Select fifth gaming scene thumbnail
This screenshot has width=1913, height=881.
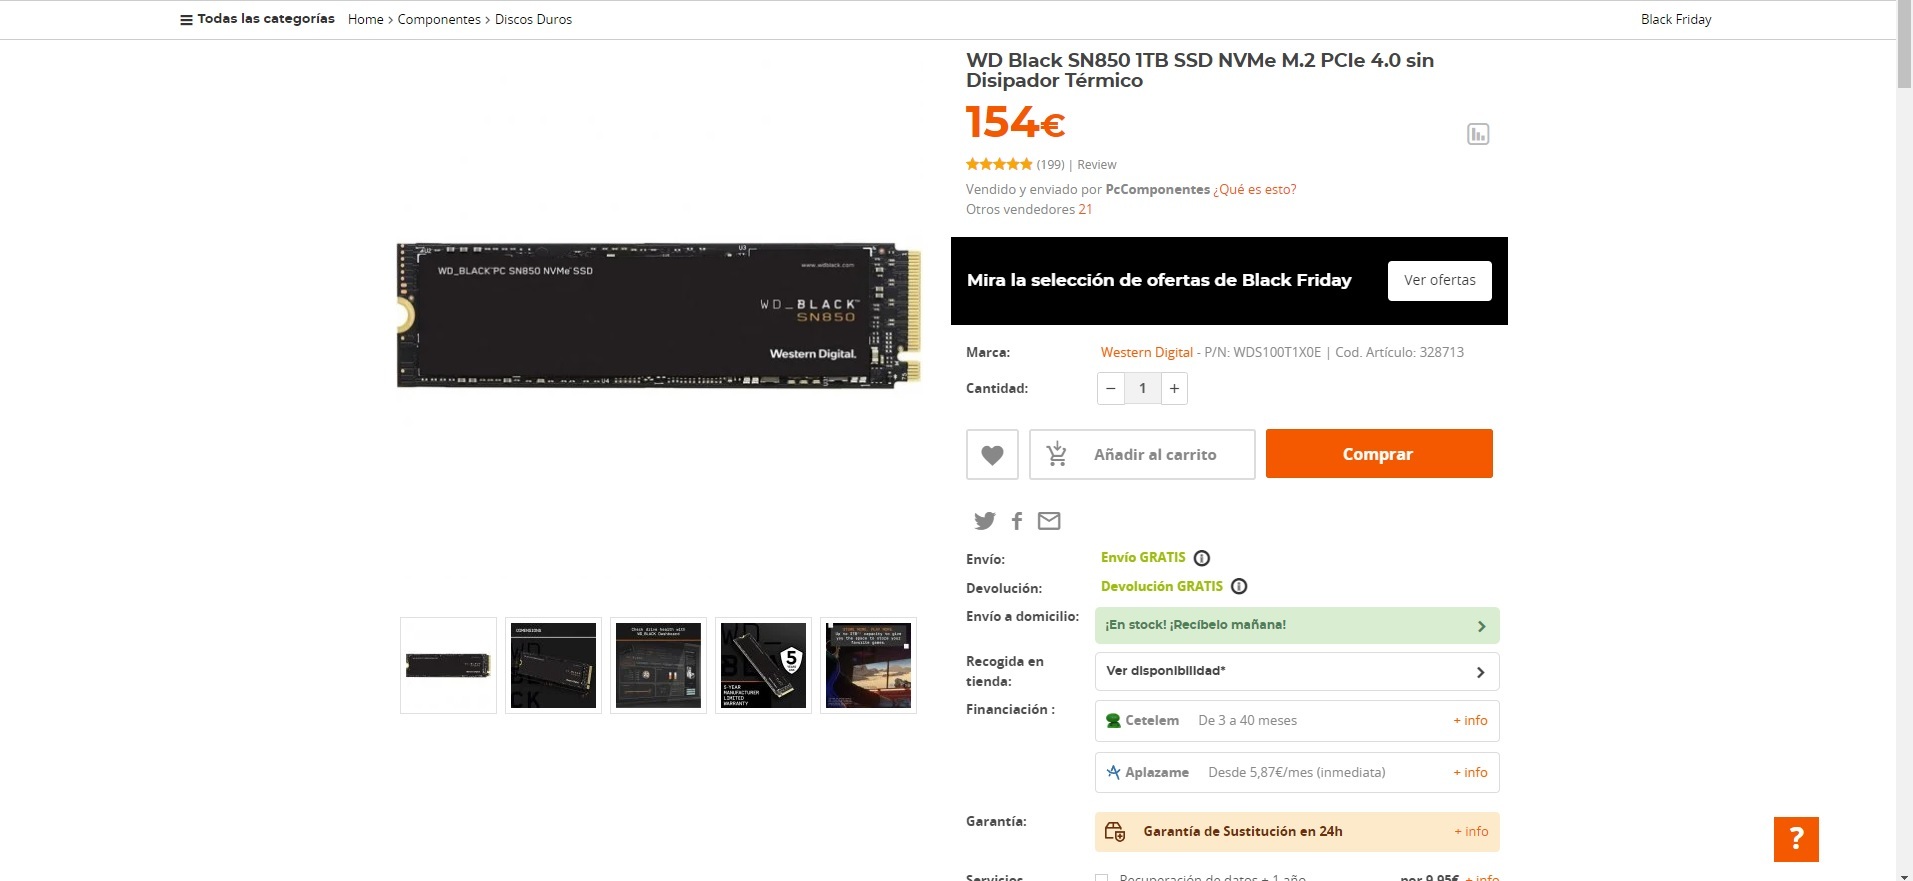click(x=868, y=665)
